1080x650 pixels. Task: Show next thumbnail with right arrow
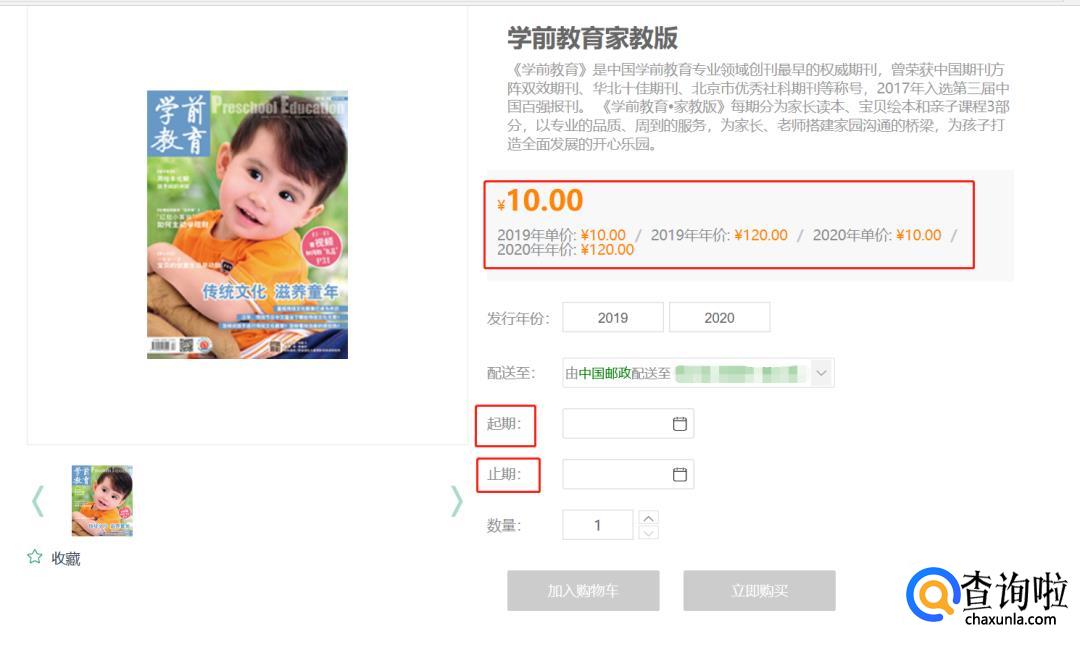click(456, 501)
